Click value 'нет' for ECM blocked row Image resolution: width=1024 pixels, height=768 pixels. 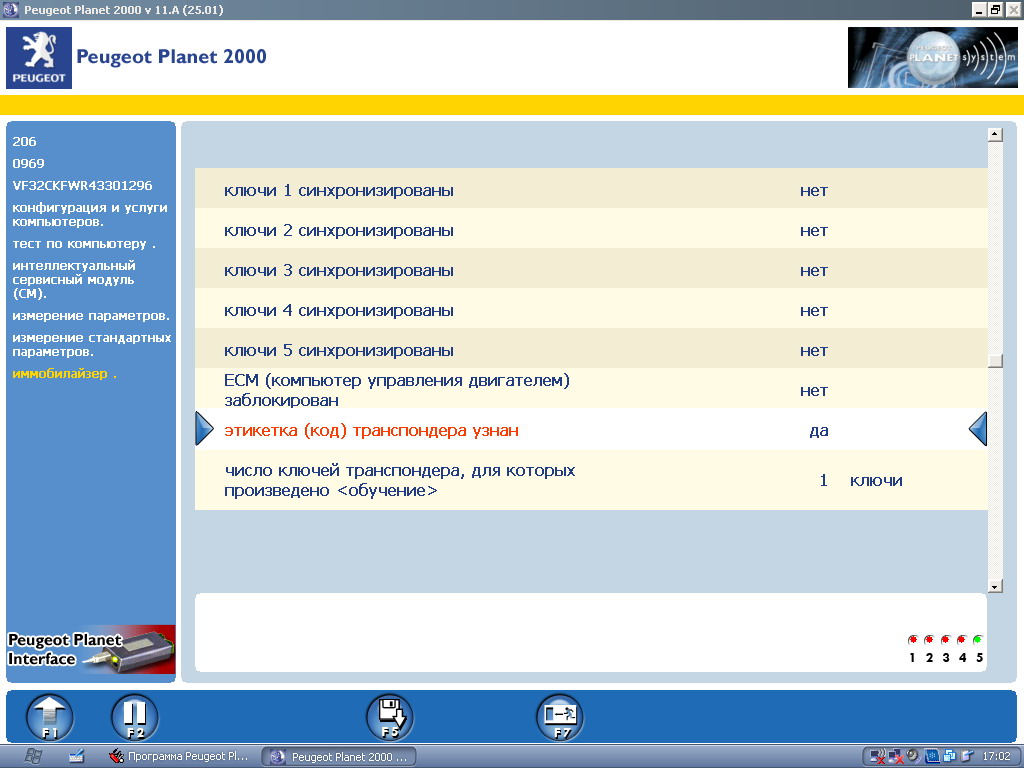coord(814,391)
